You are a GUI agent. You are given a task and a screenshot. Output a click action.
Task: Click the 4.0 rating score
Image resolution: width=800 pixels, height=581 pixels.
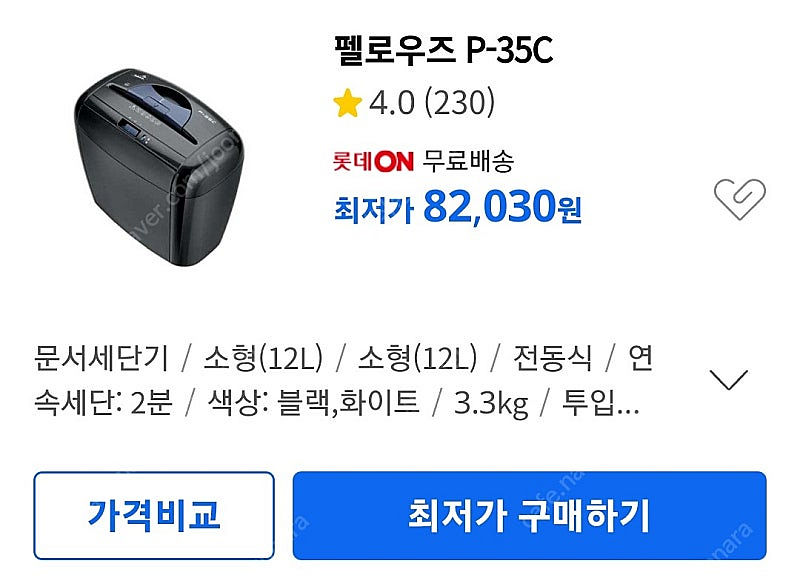click(391, 103)
